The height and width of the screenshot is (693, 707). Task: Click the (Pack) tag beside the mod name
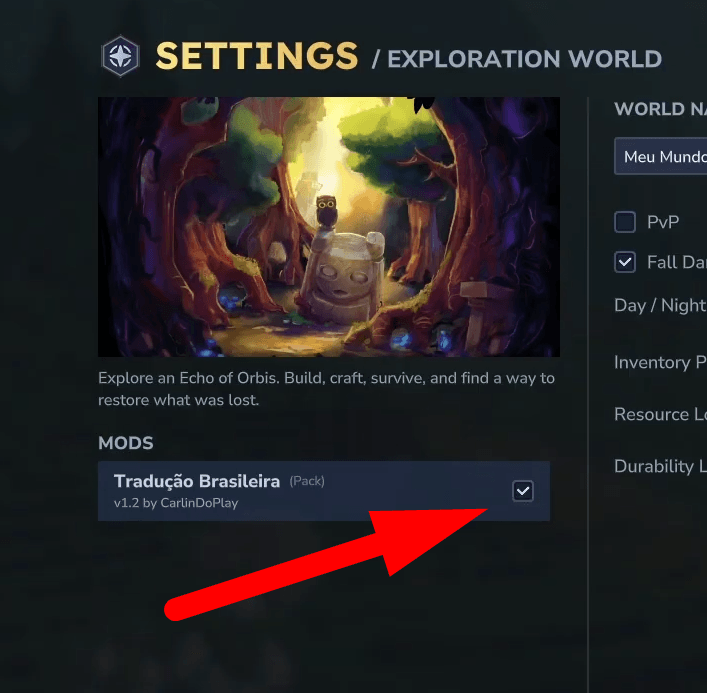coord(307,481)
